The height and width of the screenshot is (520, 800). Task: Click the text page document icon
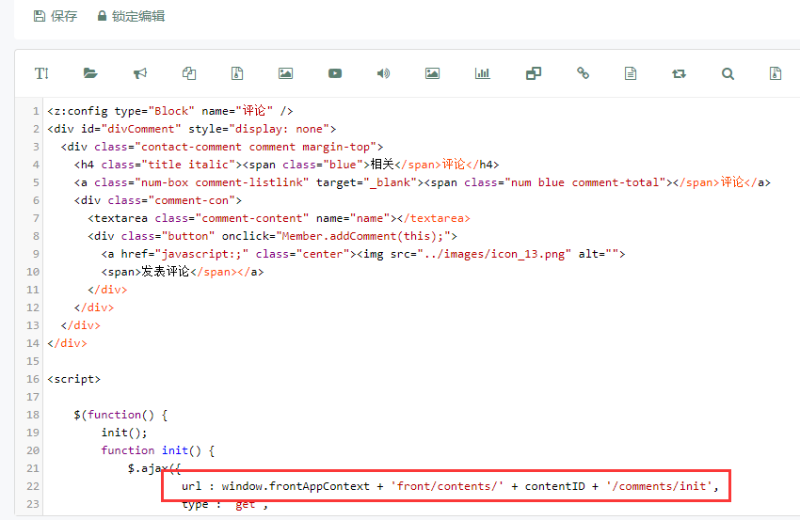[x=631, y=73]
